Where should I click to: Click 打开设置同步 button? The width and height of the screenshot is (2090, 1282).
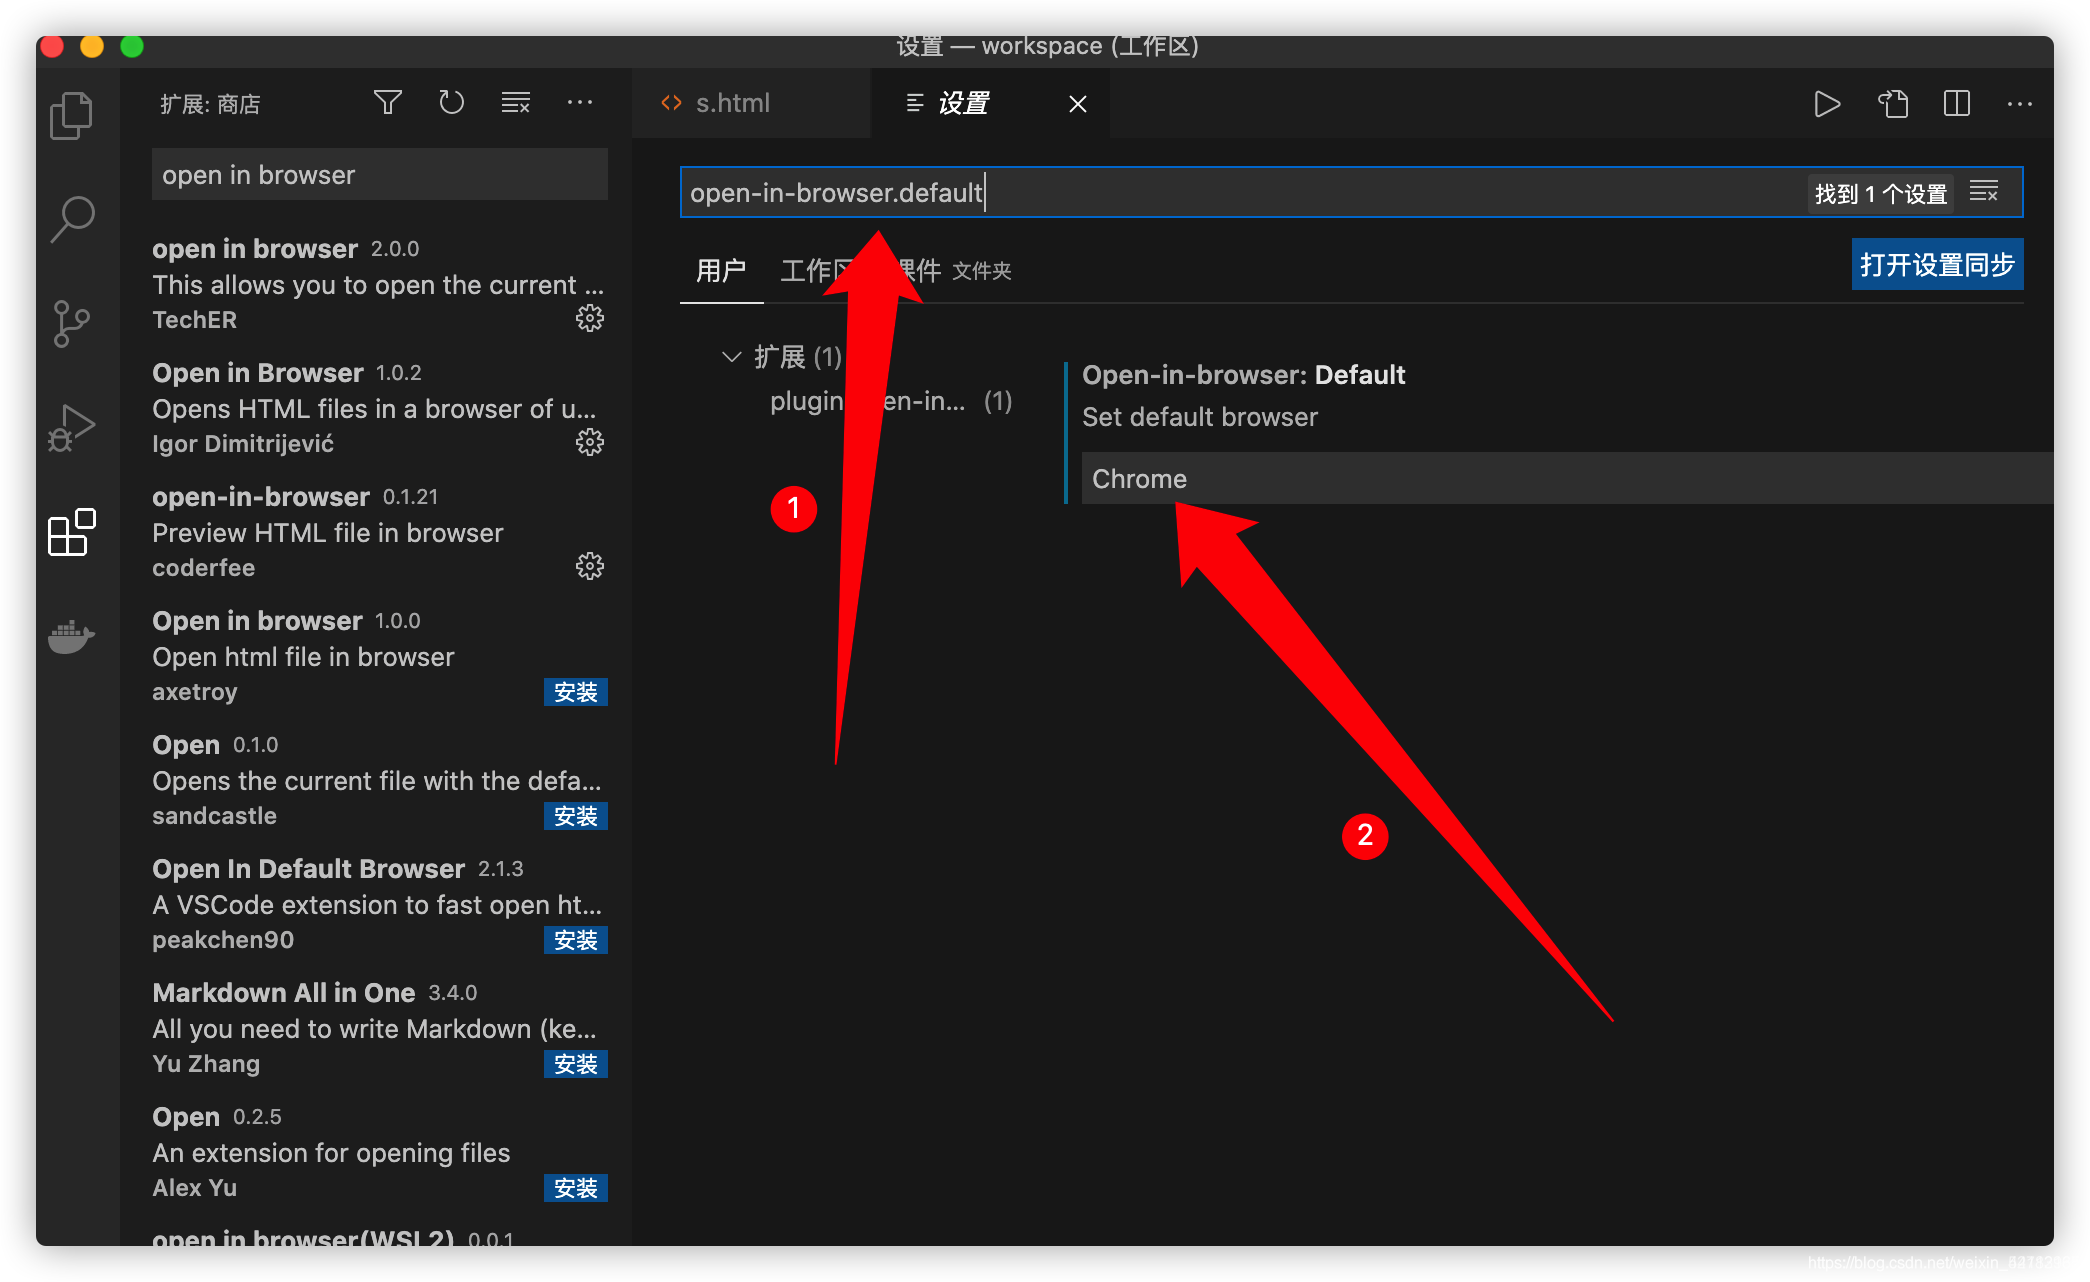coord(1937,265)
